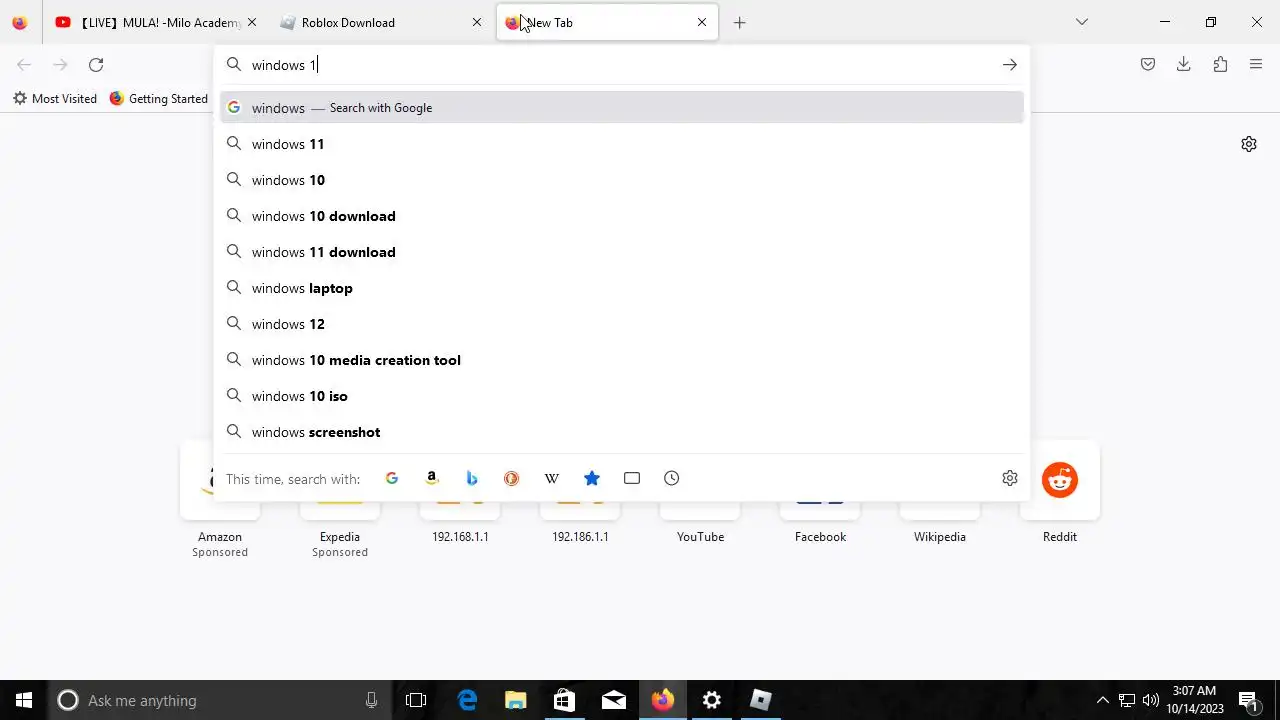Open Settings gear on taskbar

click(711, 700)
